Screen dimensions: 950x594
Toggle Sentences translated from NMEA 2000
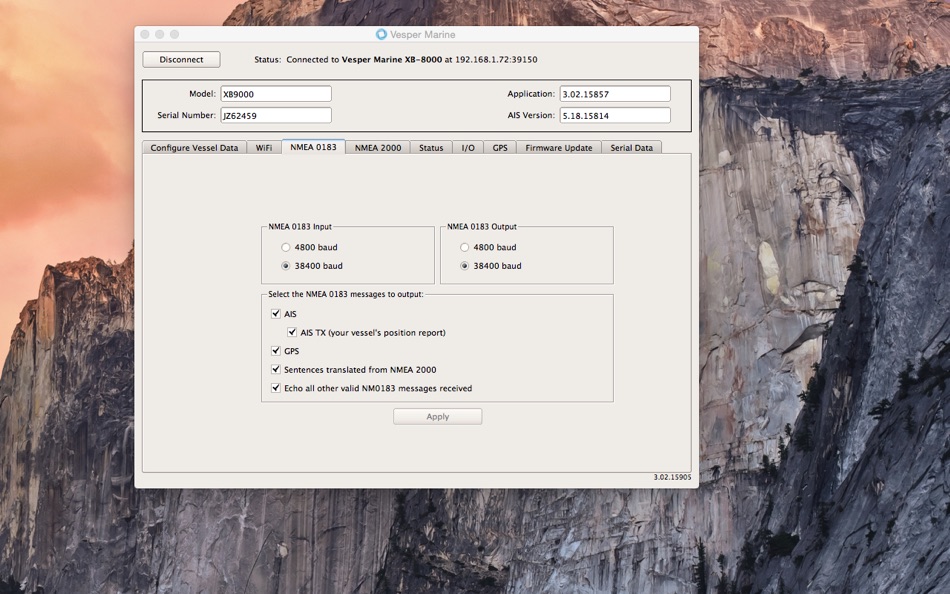276,369
